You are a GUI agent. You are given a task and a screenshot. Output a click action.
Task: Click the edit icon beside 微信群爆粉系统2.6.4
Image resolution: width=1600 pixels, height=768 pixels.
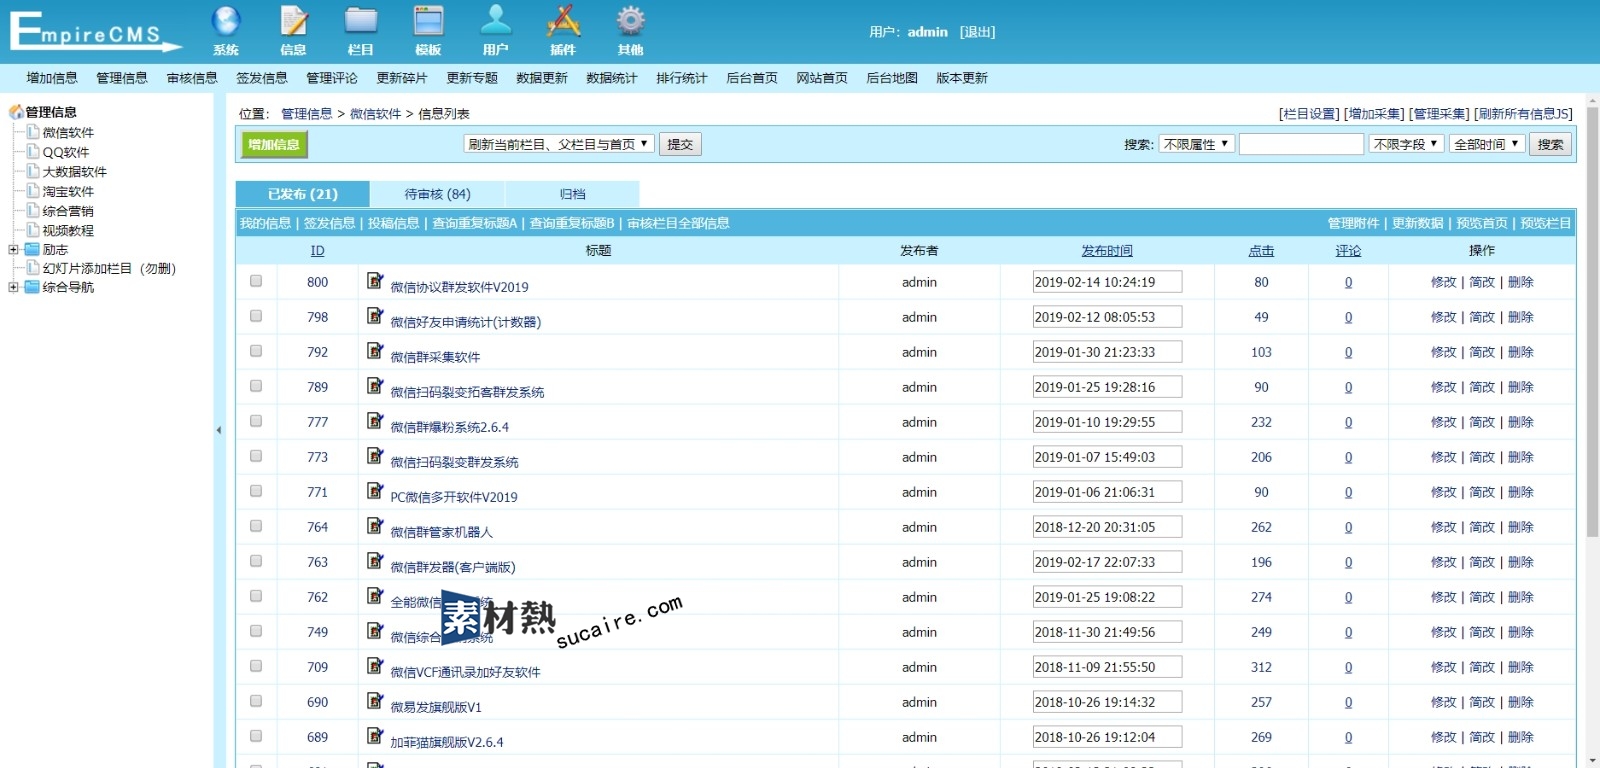click(375, 421)
